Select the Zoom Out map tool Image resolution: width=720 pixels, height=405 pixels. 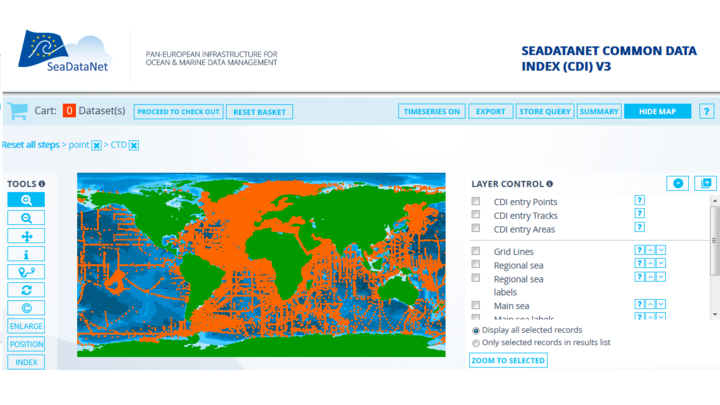point(26,218)
